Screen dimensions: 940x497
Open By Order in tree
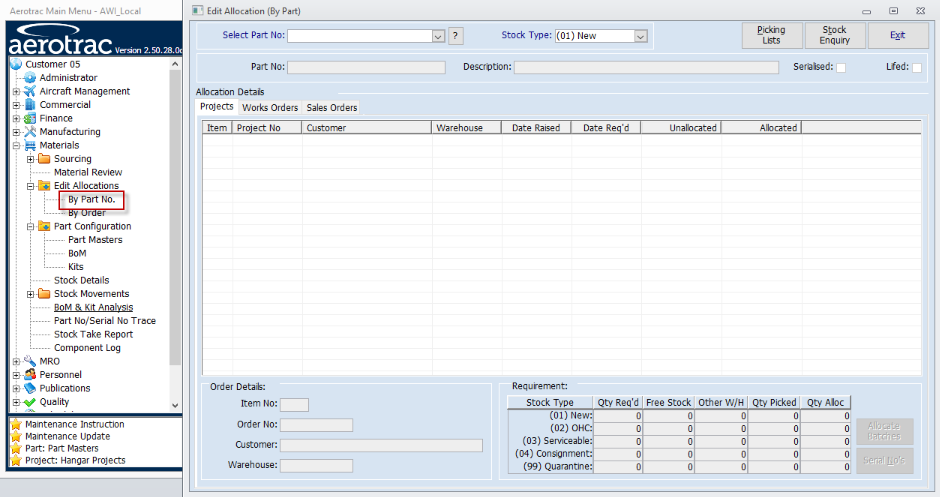[x=86, y=213]
